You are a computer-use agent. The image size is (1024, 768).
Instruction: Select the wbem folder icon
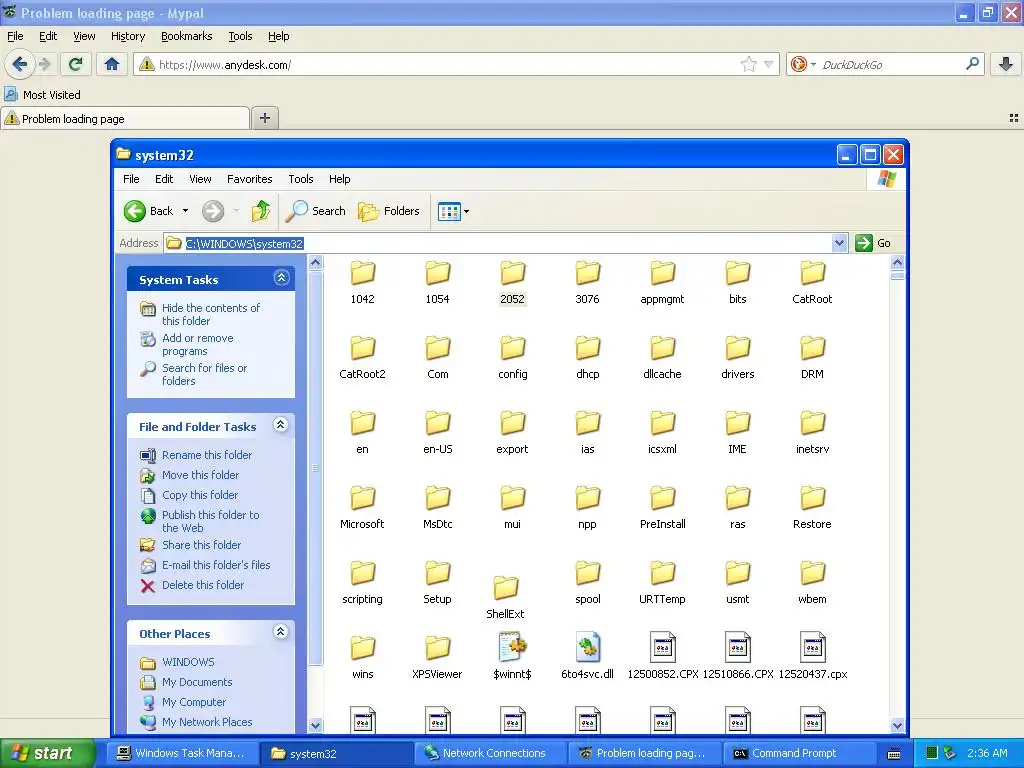[x=812, y=573]
